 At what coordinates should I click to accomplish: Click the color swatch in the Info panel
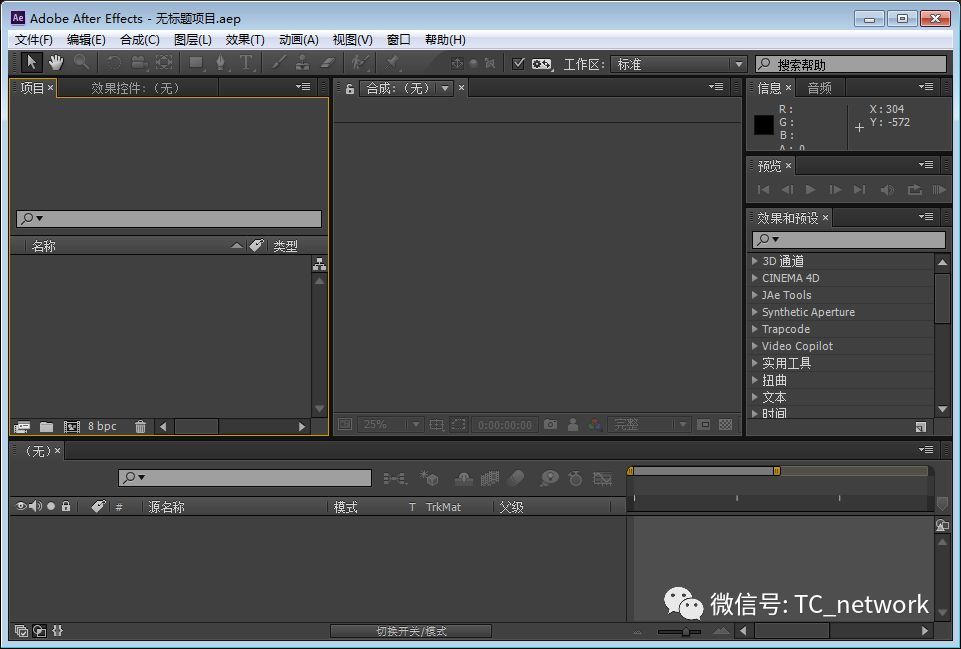(764, 125)
